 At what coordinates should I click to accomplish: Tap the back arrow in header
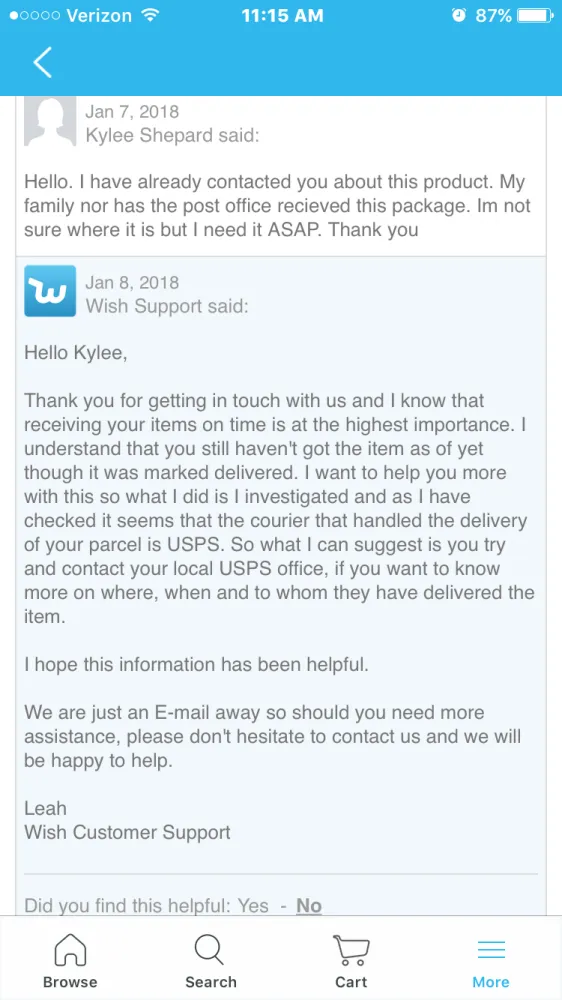click(43, 62)
